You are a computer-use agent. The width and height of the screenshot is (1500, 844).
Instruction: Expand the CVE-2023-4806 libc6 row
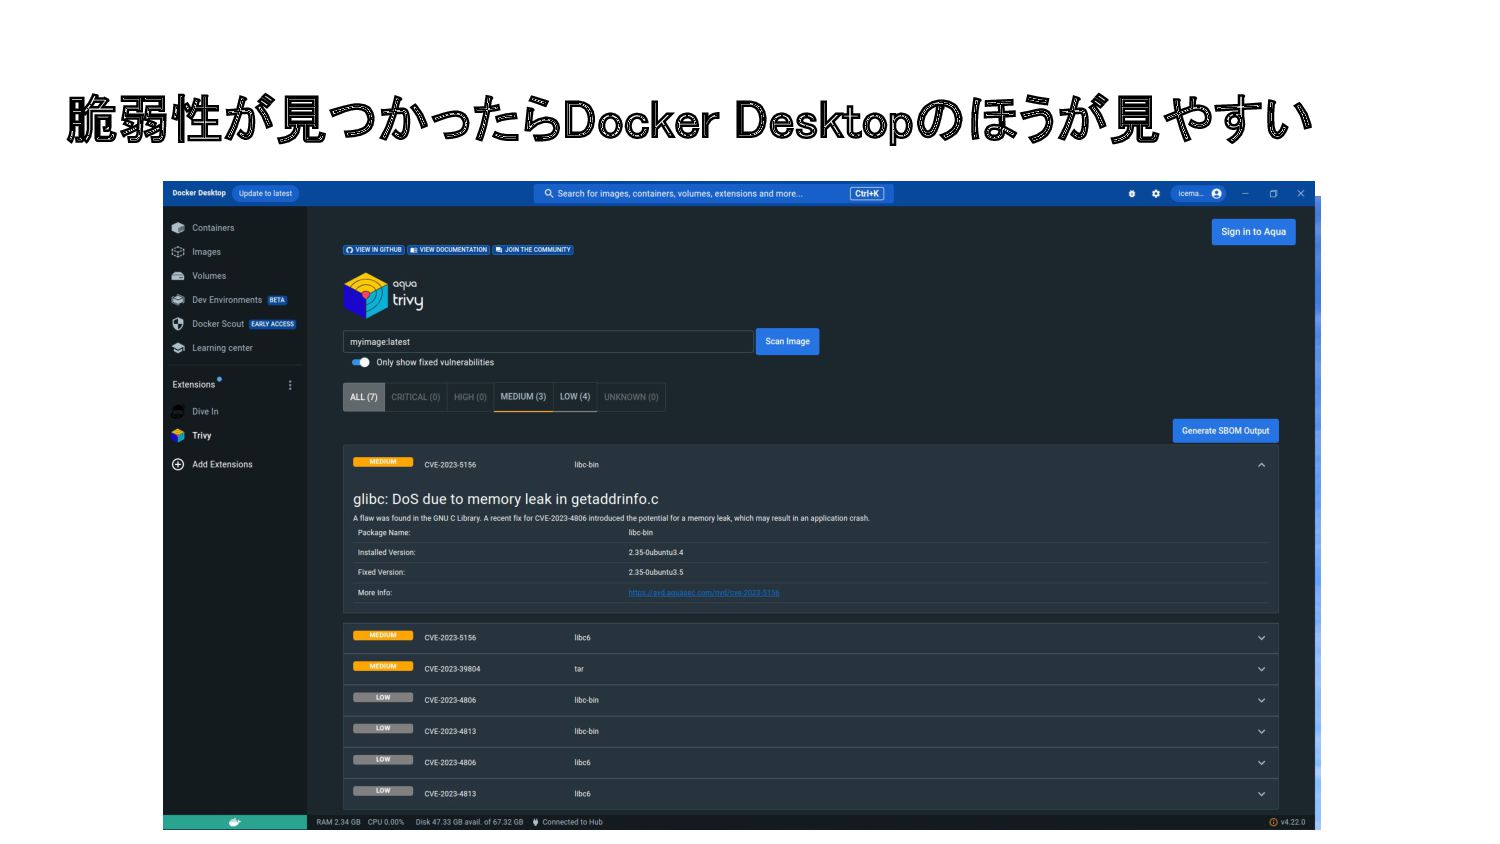[x=1261, y=762]
